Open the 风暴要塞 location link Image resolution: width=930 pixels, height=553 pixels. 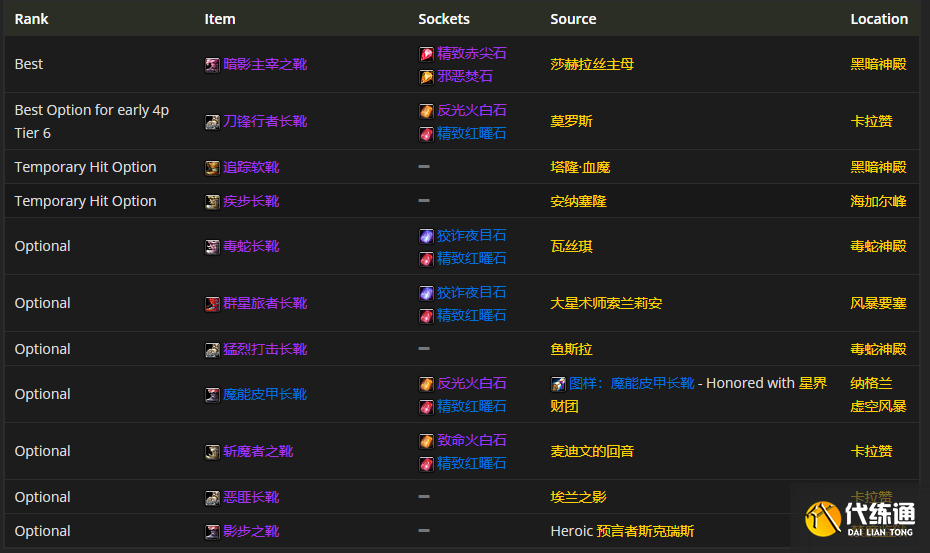tap(878, 303)
